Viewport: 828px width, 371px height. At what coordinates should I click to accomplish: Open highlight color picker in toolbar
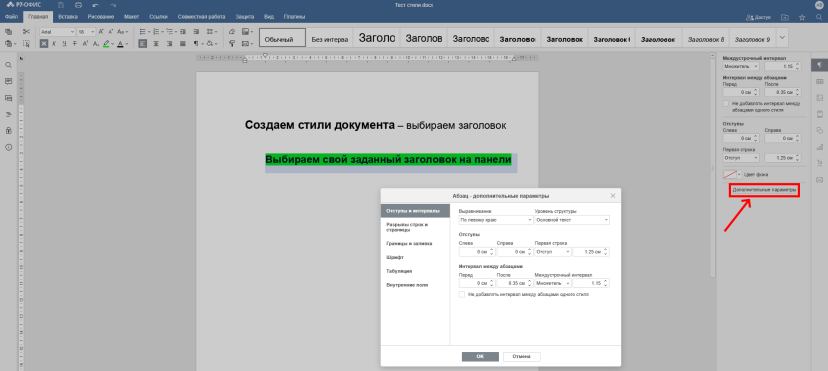[113, 43]
